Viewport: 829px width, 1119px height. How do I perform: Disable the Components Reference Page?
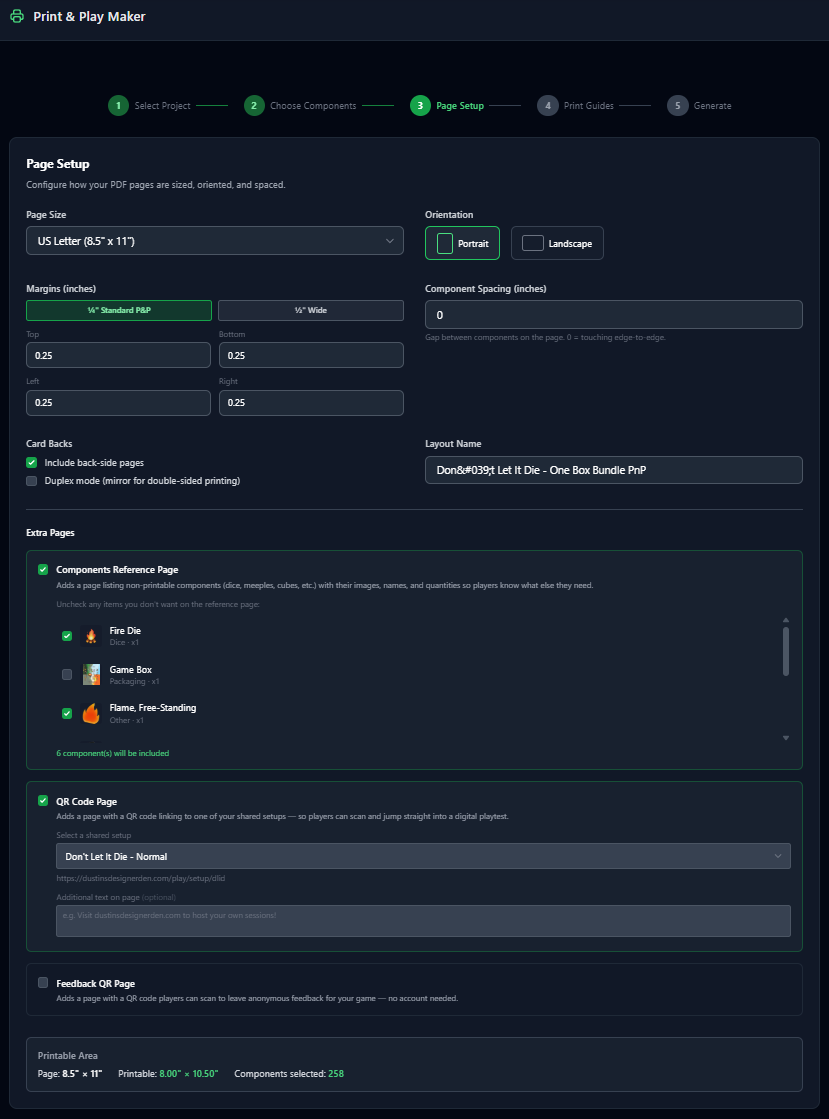(x=42, y=569)
